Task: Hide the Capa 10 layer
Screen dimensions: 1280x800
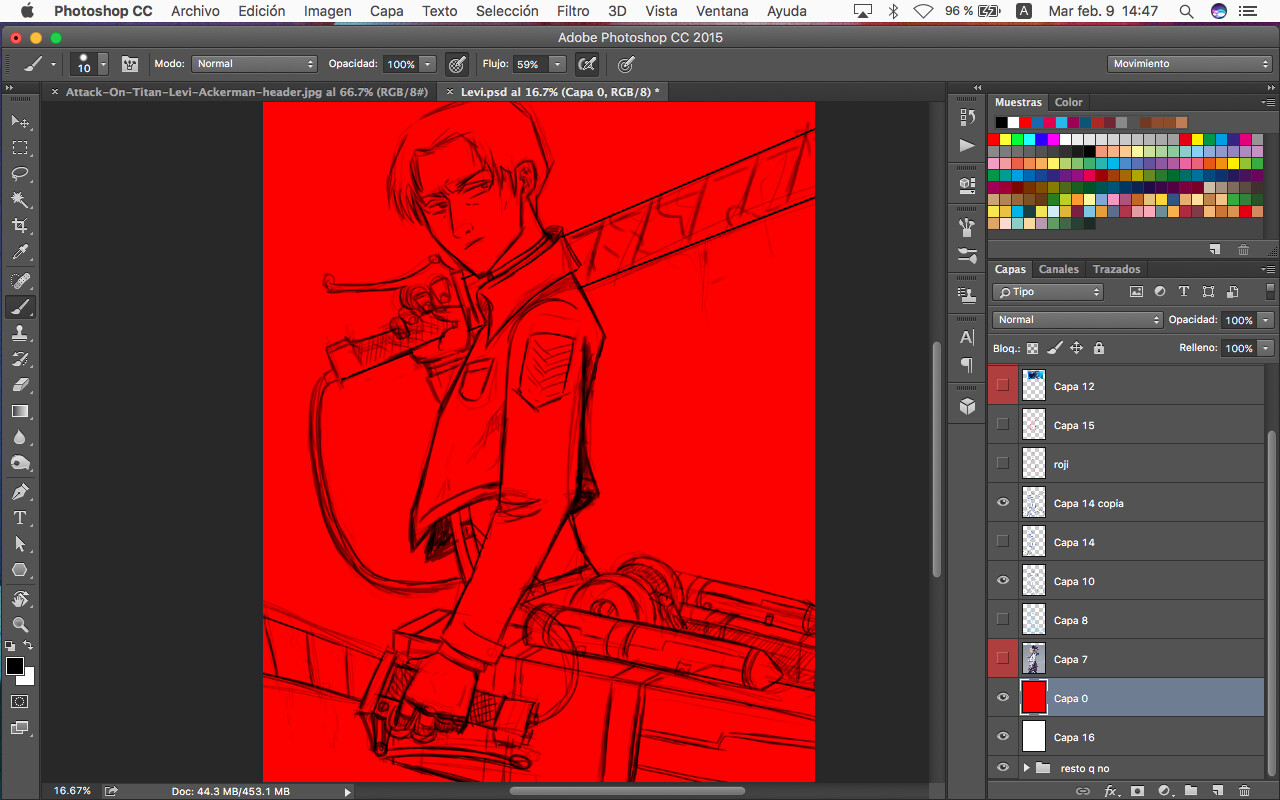Action: (x=1003, y=581)
